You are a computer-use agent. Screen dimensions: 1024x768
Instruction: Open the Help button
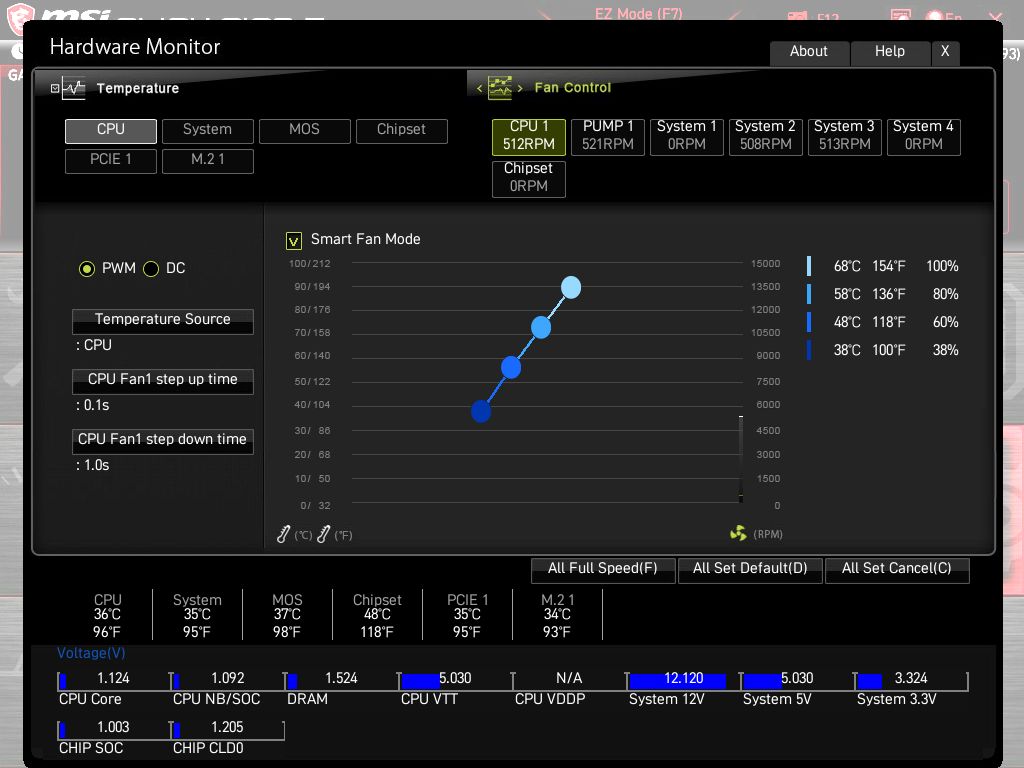tap(890, 52)
